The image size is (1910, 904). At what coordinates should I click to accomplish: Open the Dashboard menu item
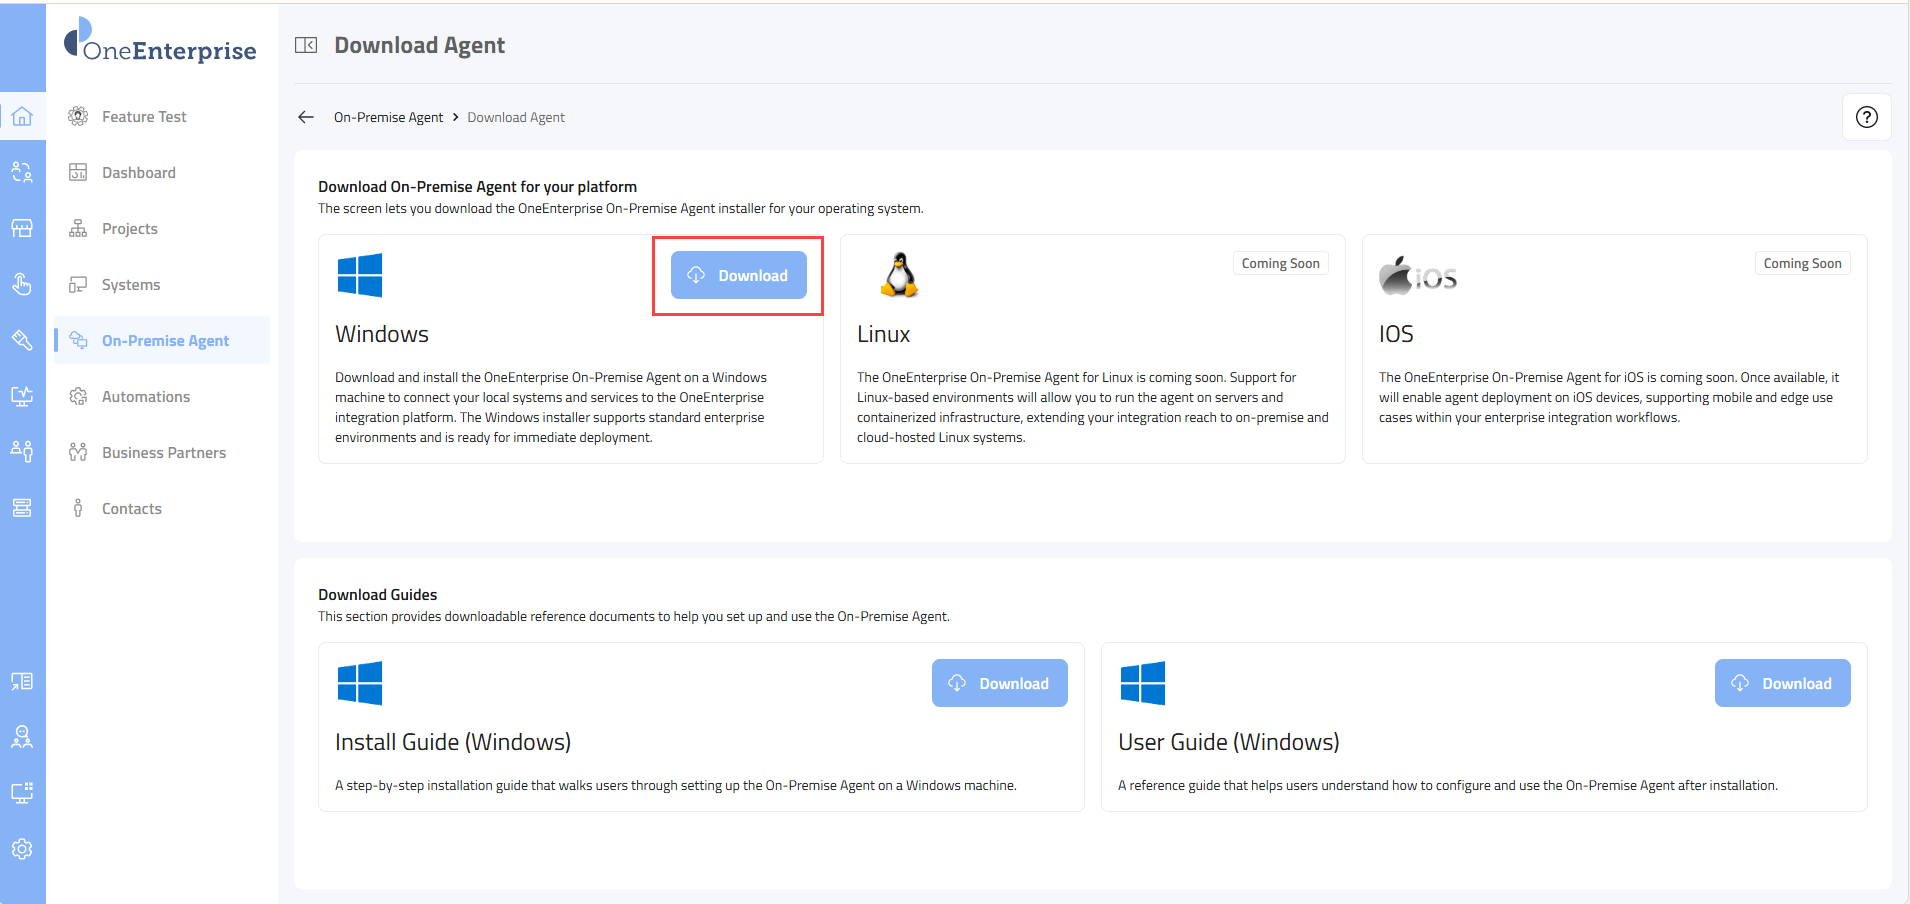pyautogui.click(x=138, y=173)
